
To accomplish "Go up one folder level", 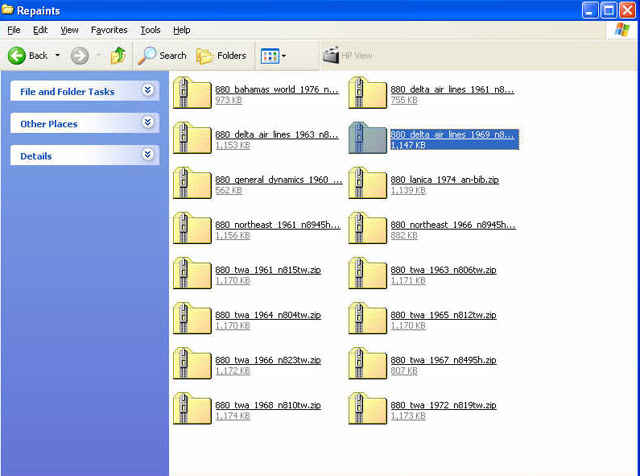I will click(118, 56).
